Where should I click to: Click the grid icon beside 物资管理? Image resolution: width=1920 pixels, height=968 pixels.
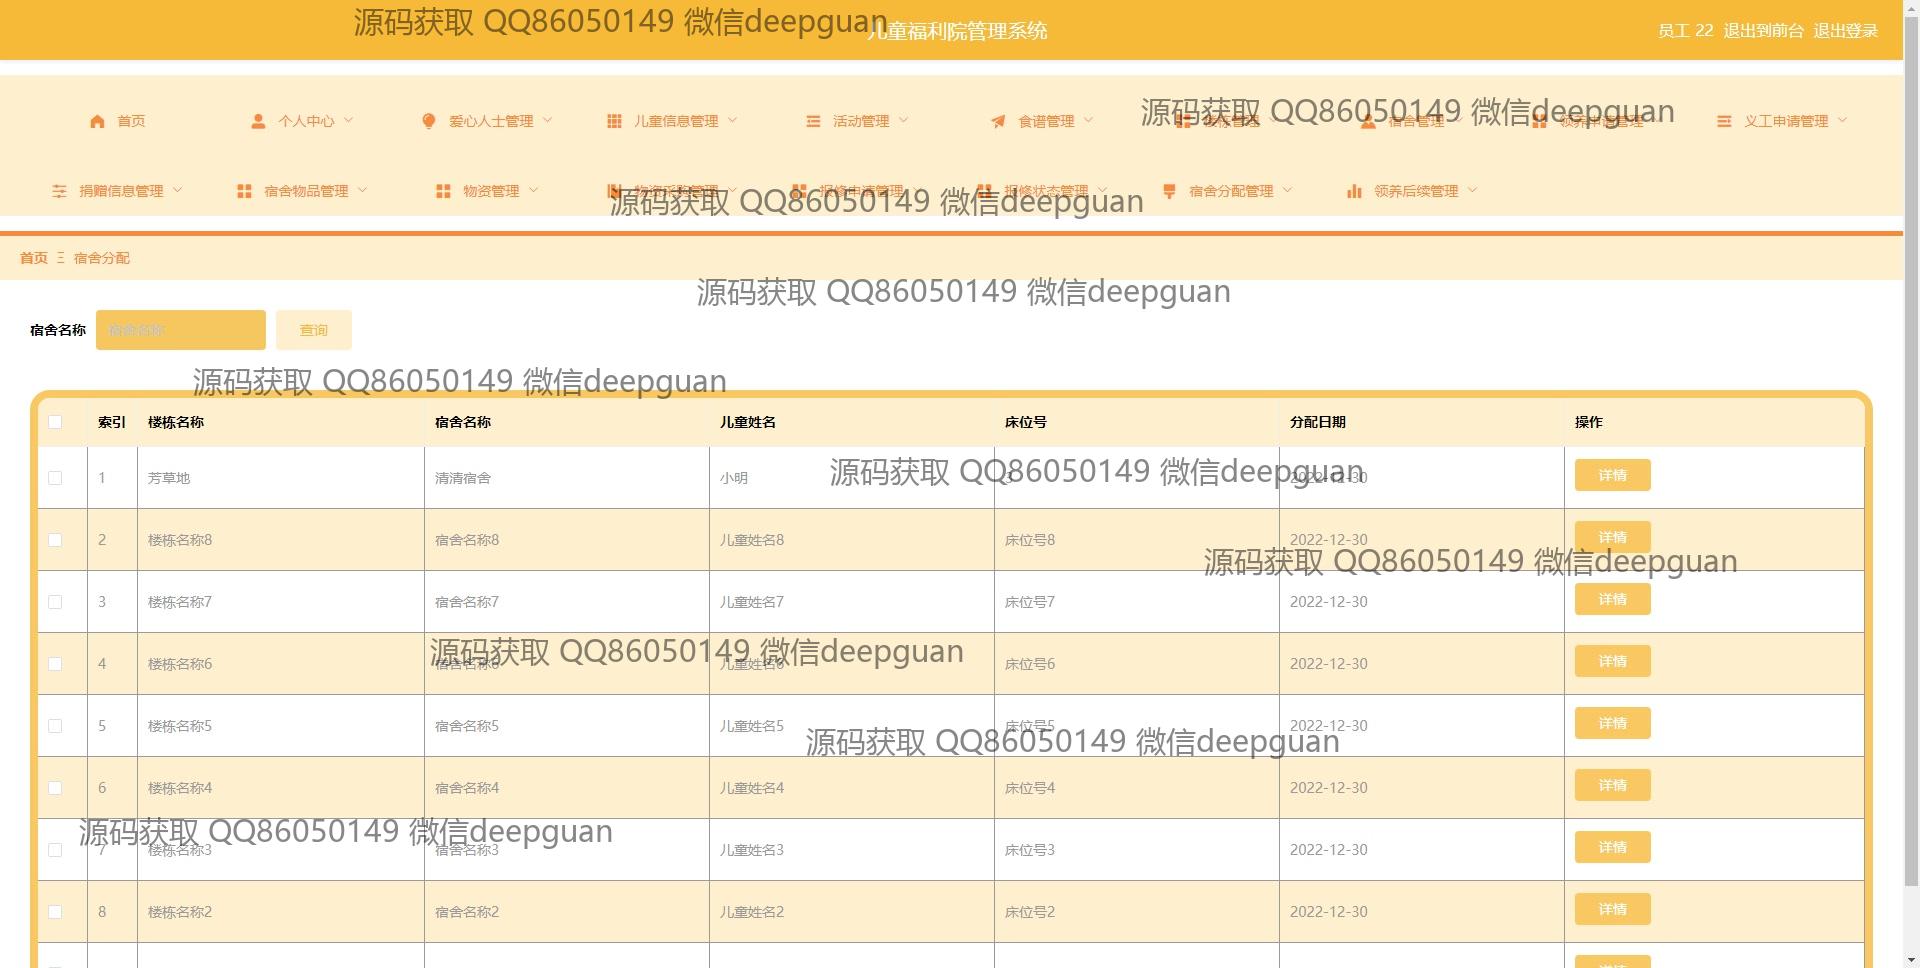[x=443, y=191]
